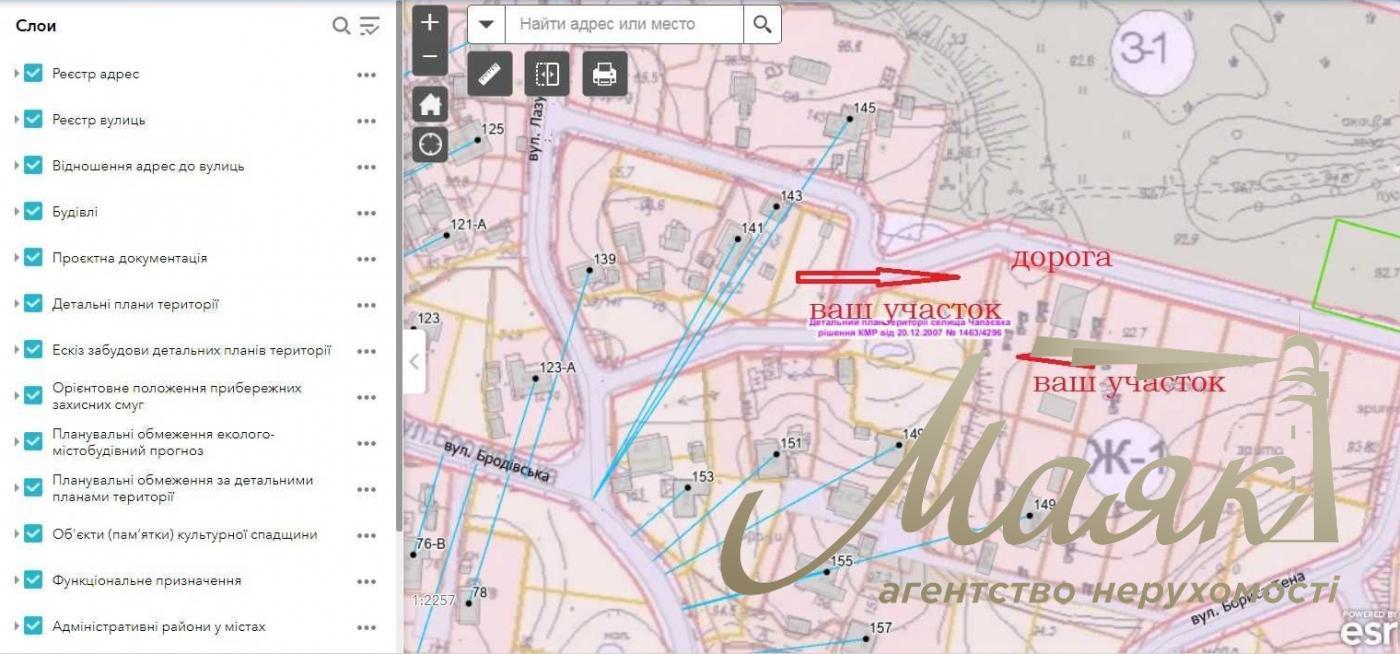Image resolution: width=1400 pixels, height=654 pixels.
Task: Open the layer list filter options icon
Action: [x=370, y=26]
